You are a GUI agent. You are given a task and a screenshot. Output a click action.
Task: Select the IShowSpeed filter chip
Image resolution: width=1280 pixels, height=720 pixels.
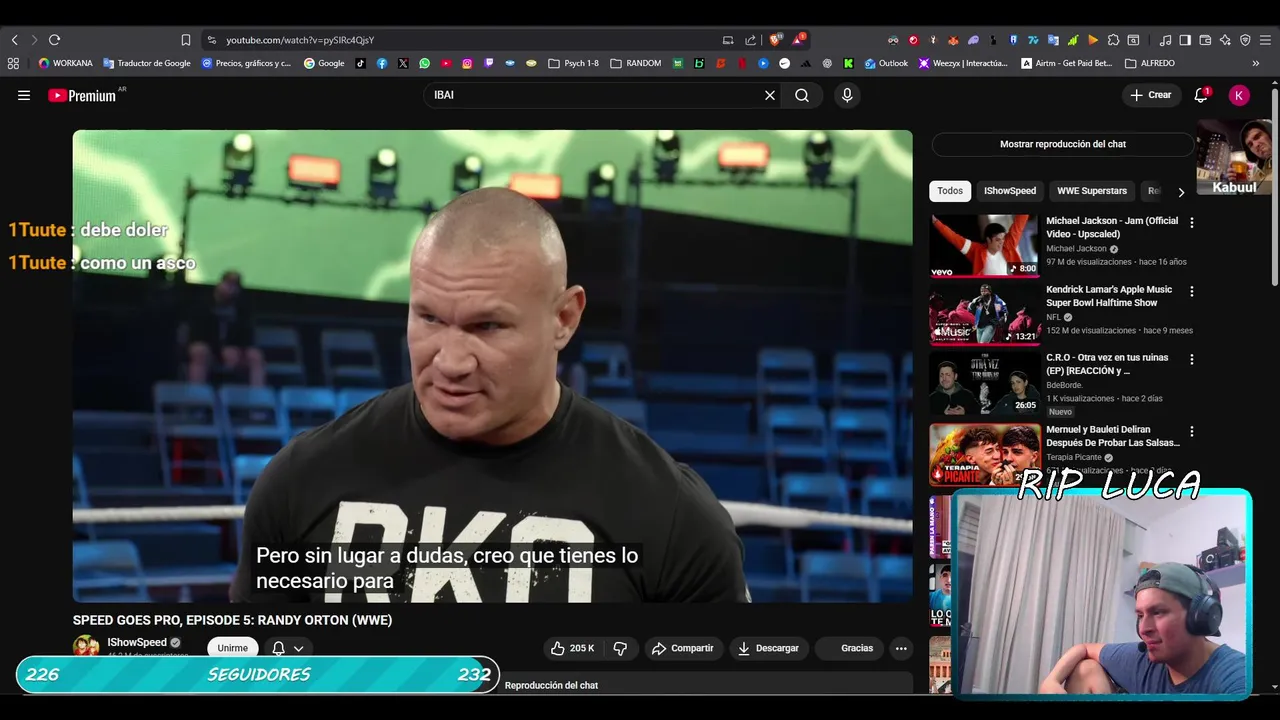(1010, 191)
